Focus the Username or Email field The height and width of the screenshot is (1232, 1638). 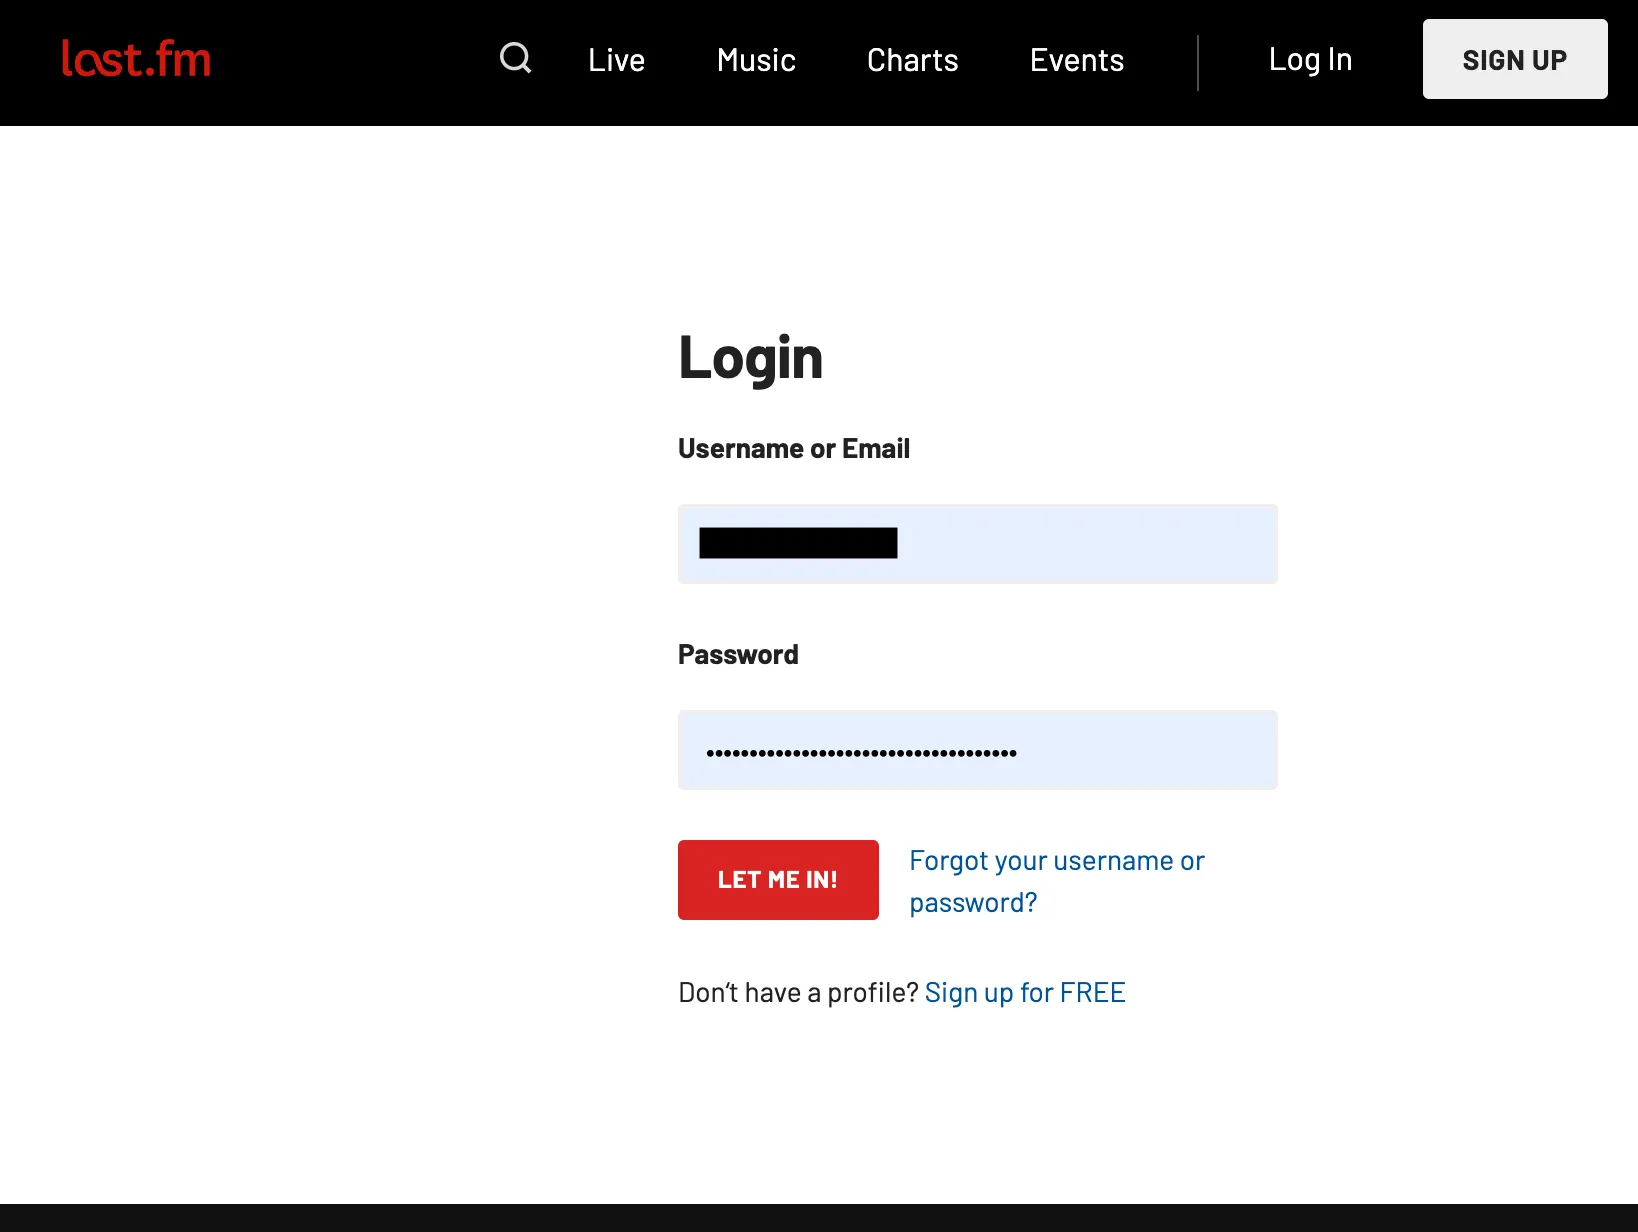[x=1080, y=544]
